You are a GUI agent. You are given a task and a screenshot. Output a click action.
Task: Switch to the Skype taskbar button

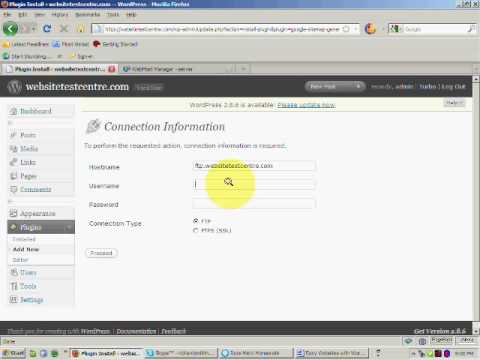click(181, 353)
